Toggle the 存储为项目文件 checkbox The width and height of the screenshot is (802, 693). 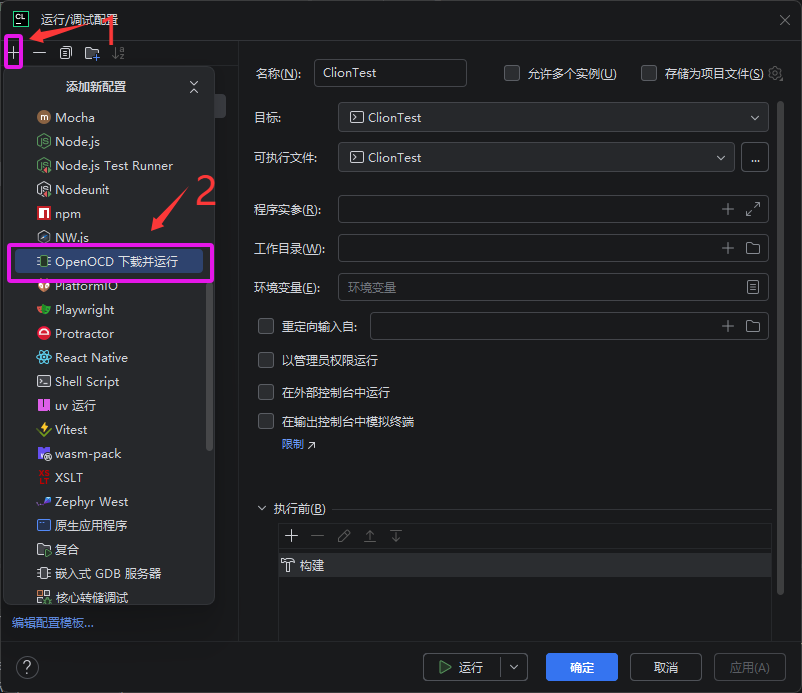click(649, 73)
